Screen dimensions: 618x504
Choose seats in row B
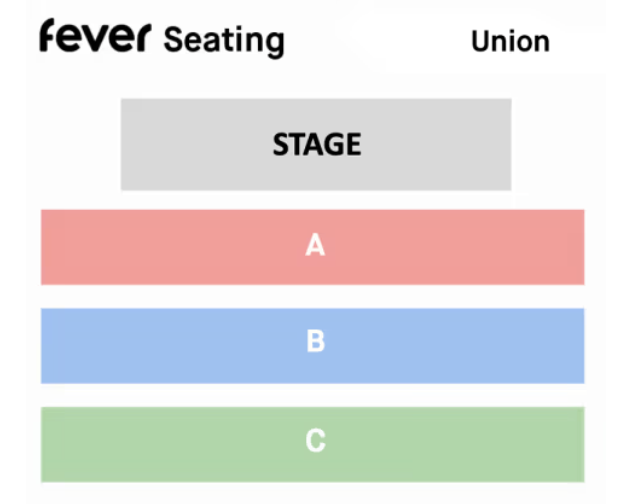pos(200,345)
